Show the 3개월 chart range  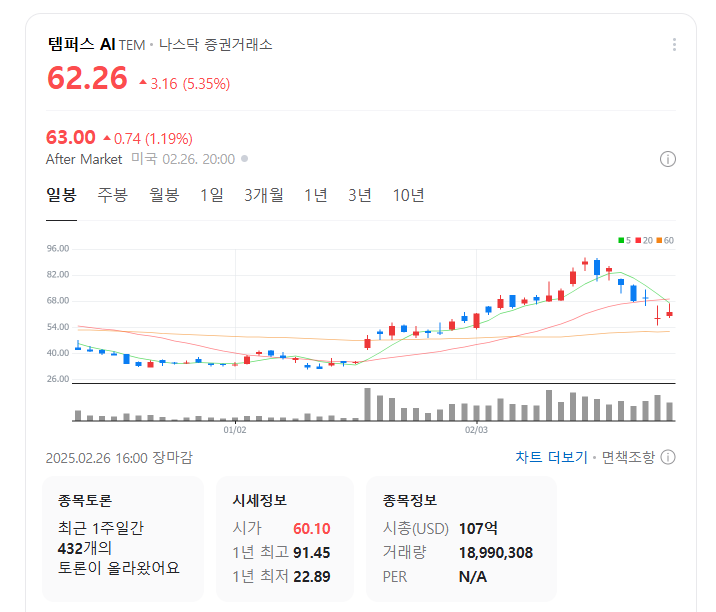263,195
